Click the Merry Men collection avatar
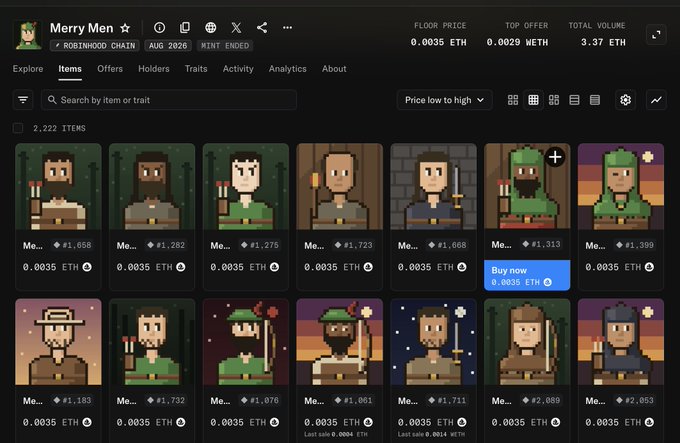Viewport: 680px width, 443px height. (x=28, y=35)
